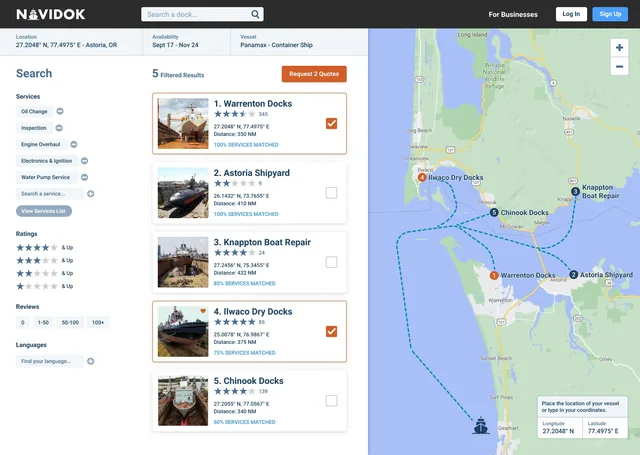The height and width of the screenshot is (455, 640).
Task: Click Ilwaco's 75% Services Matched text
Action: (244, 353)
